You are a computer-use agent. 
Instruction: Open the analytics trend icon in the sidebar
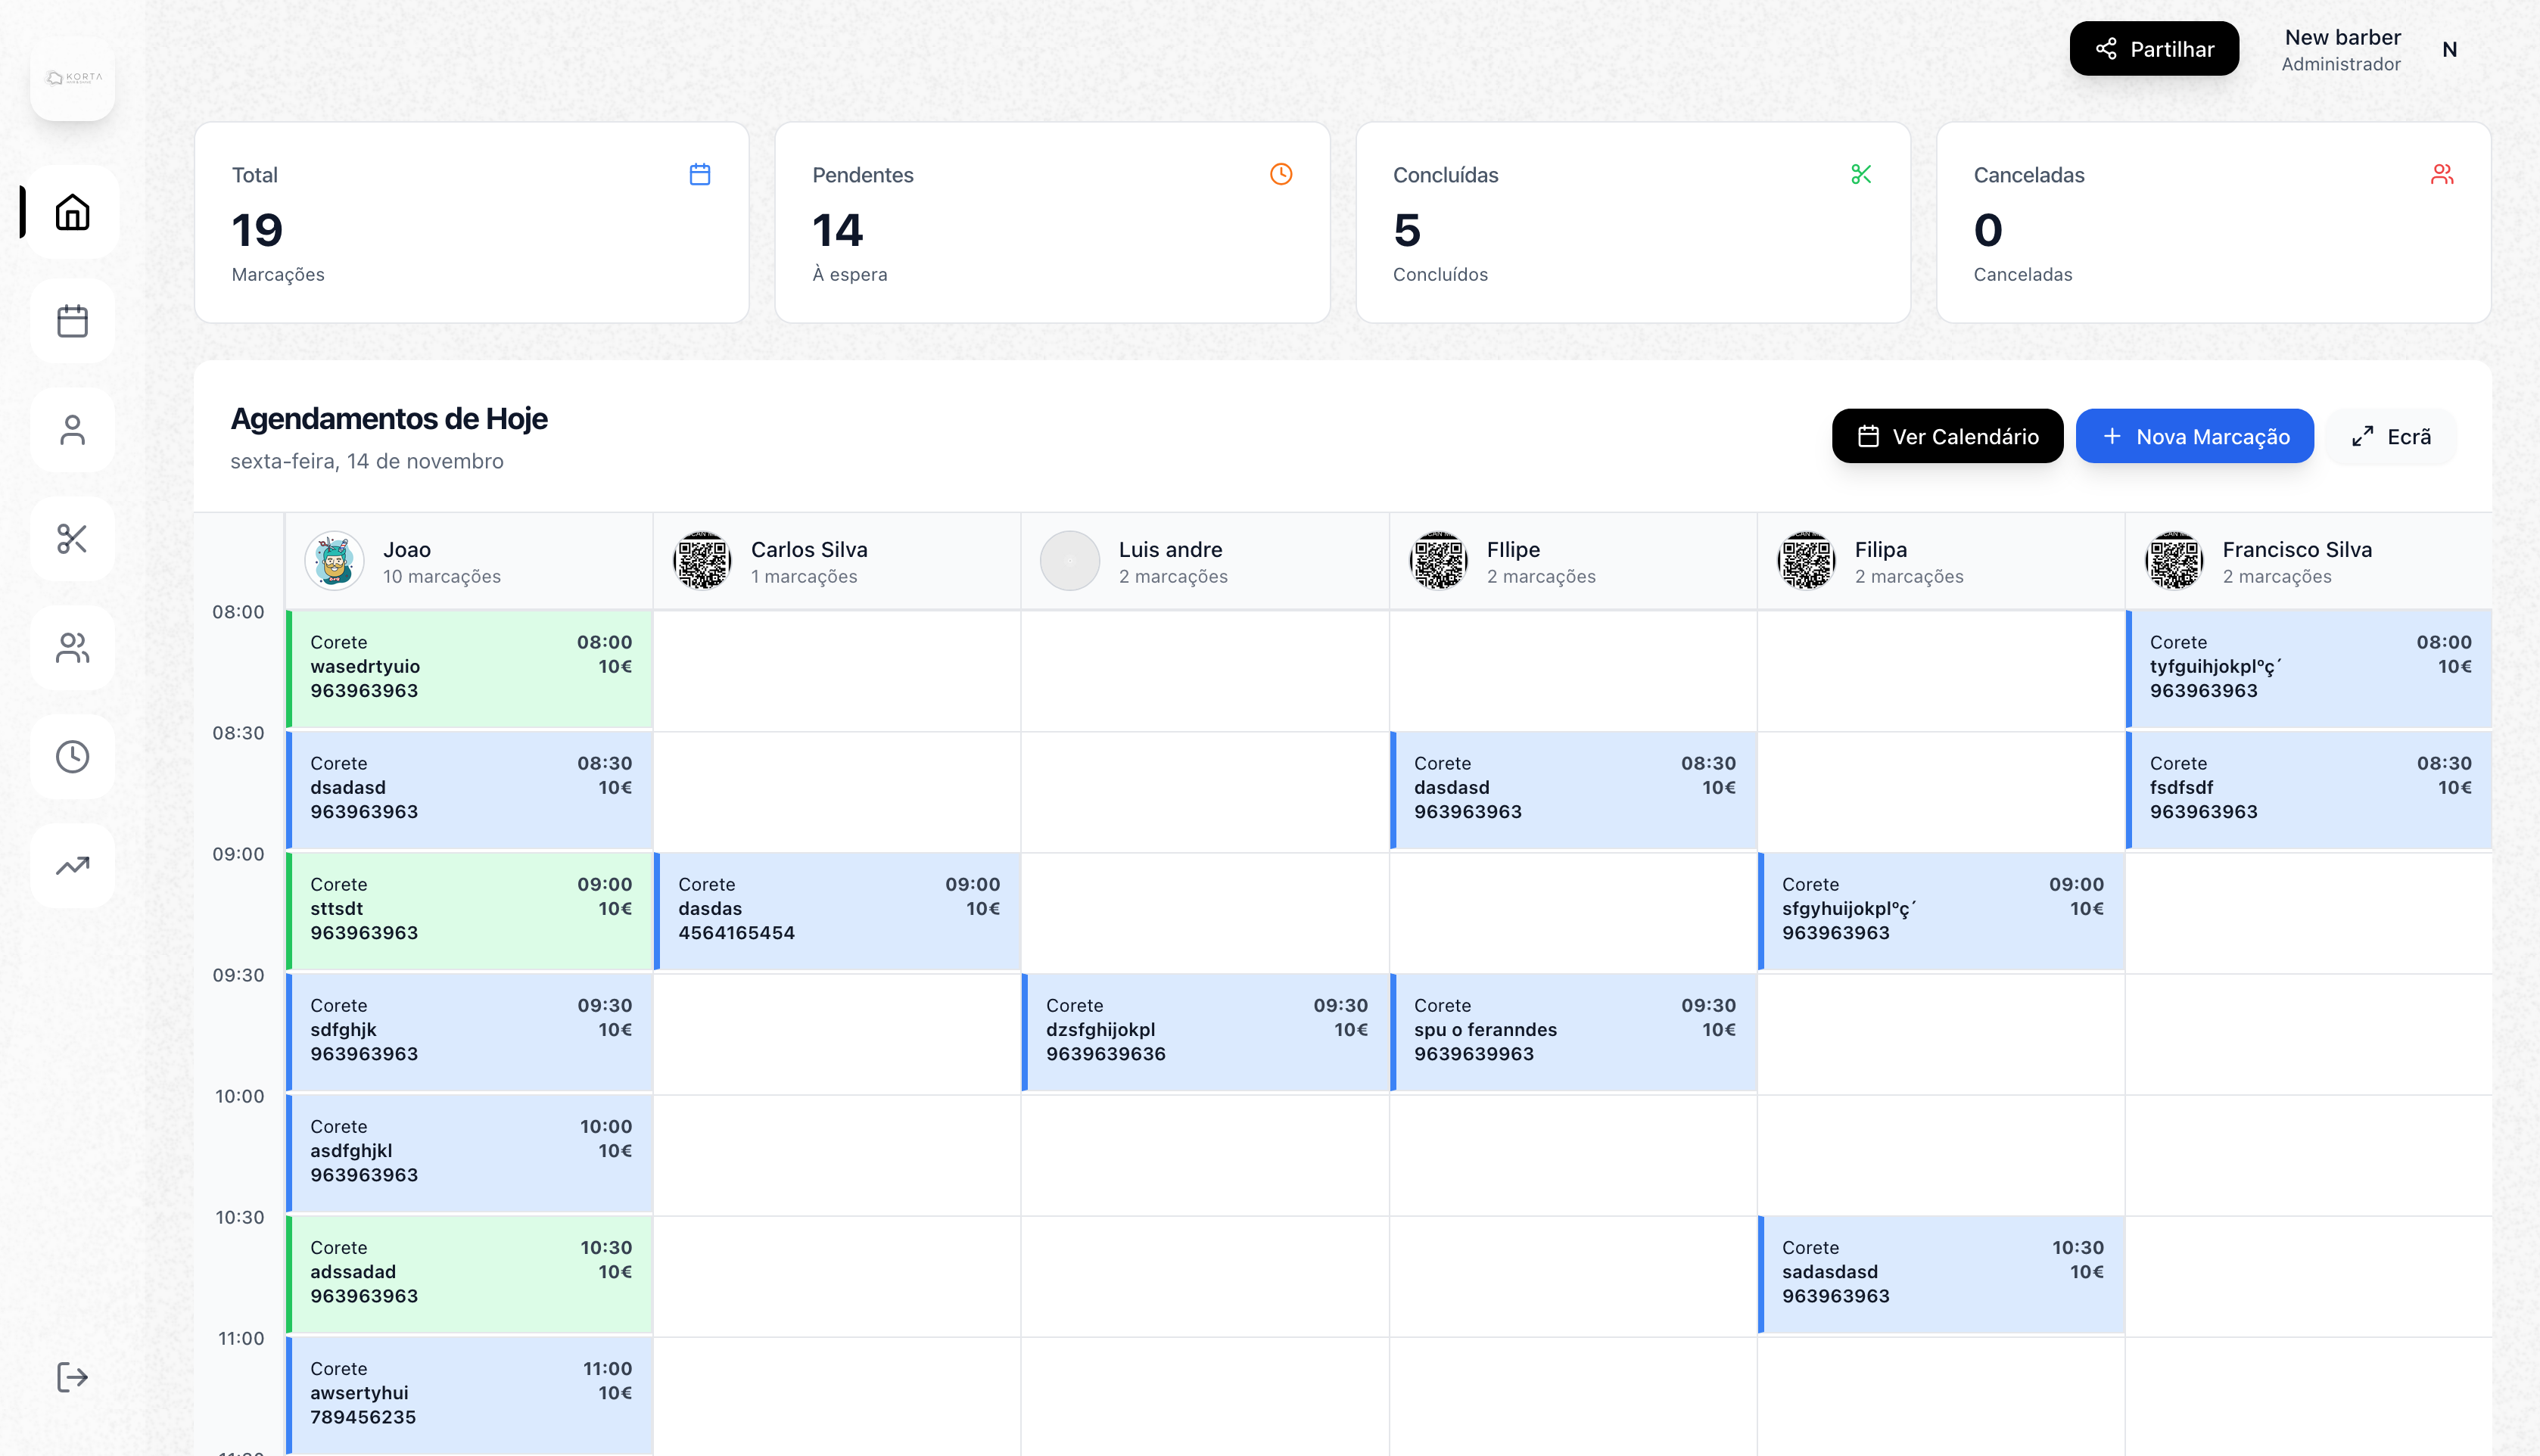(72, 865)
